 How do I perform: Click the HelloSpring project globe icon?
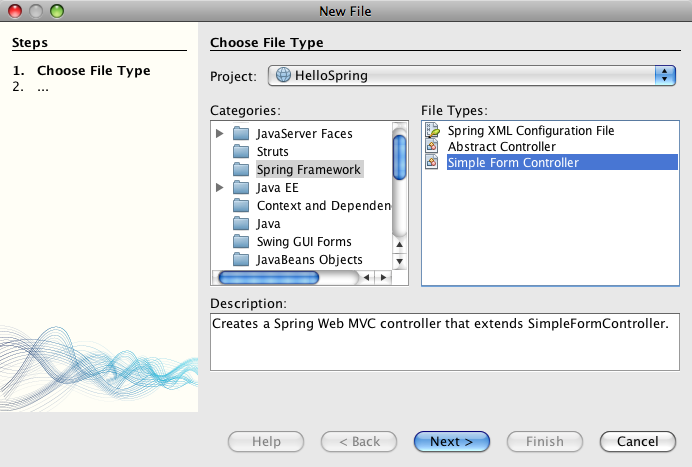click(x=283, y=75)
